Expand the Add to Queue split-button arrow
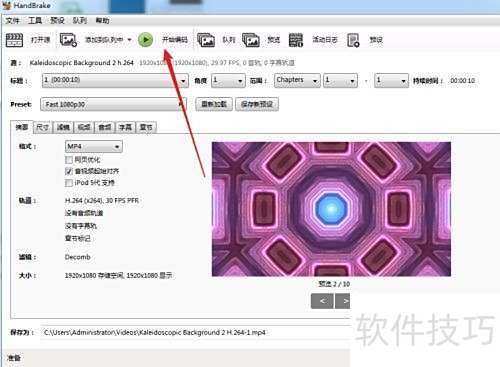Screen dimensions: 500x367 [129, 40]
